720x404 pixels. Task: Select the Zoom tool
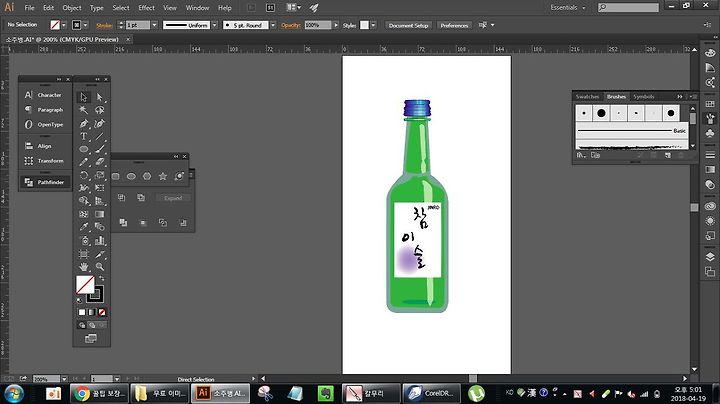point(100,266)
